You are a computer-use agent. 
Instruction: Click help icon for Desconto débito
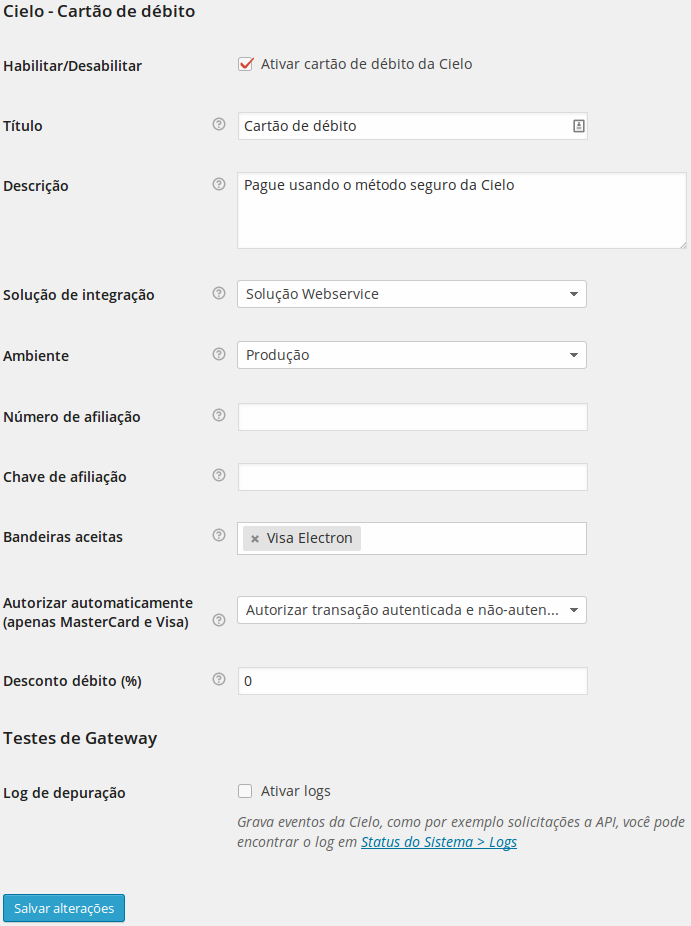[x=219, y=679]
